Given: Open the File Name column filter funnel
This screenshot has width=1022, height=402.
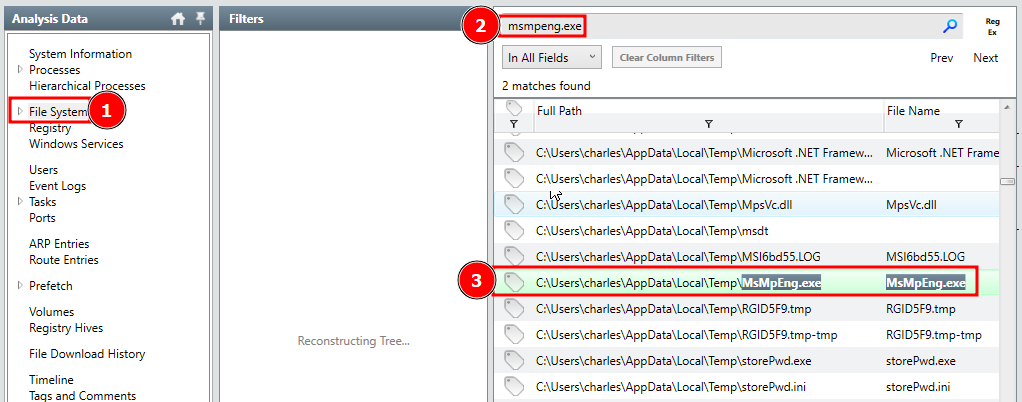Looking at the screenshot, I should point(958,125).
